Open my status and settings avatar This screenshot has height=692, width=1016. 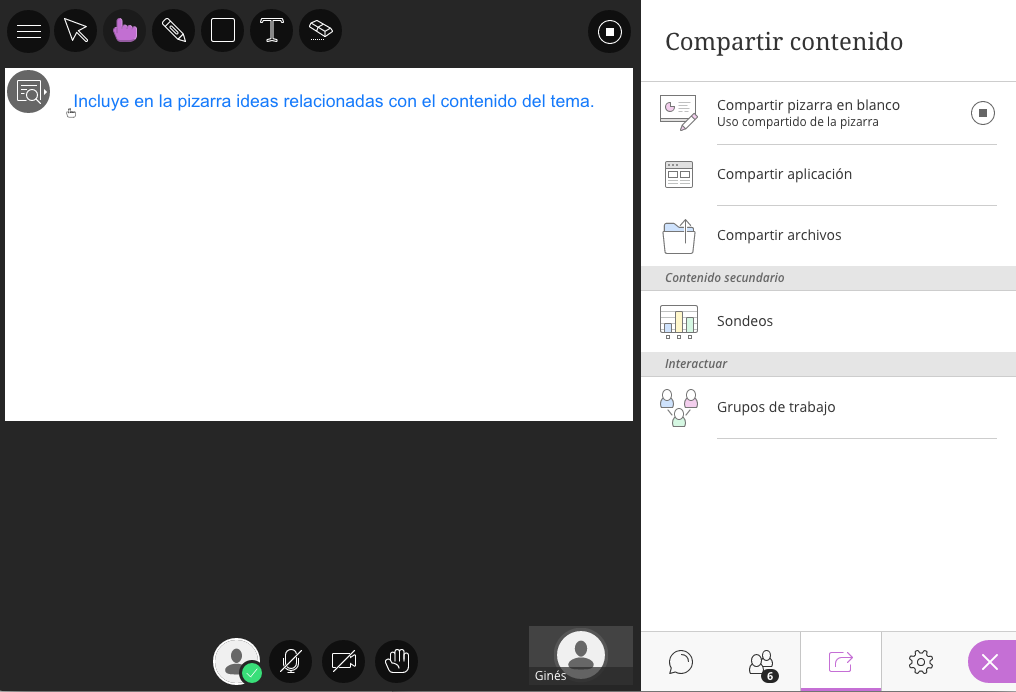(x=237, y=662)
